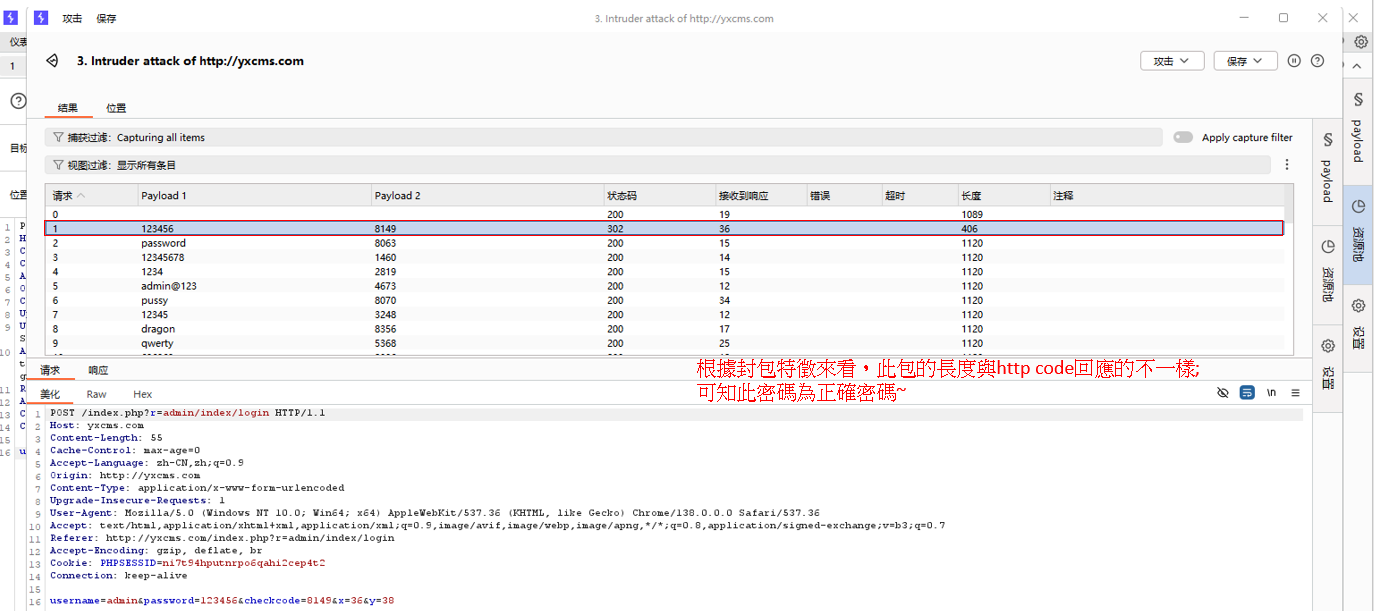The width and height of the screenshot is (1374, 611).
Task: Click the 捕获过滤: Capturing all items bar
Action: [604, 138]
